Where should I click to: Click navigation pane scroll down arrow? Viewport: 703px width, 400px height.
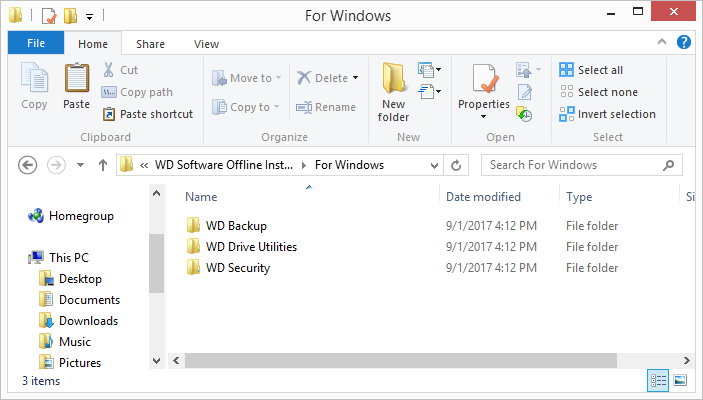pos(156,361)
